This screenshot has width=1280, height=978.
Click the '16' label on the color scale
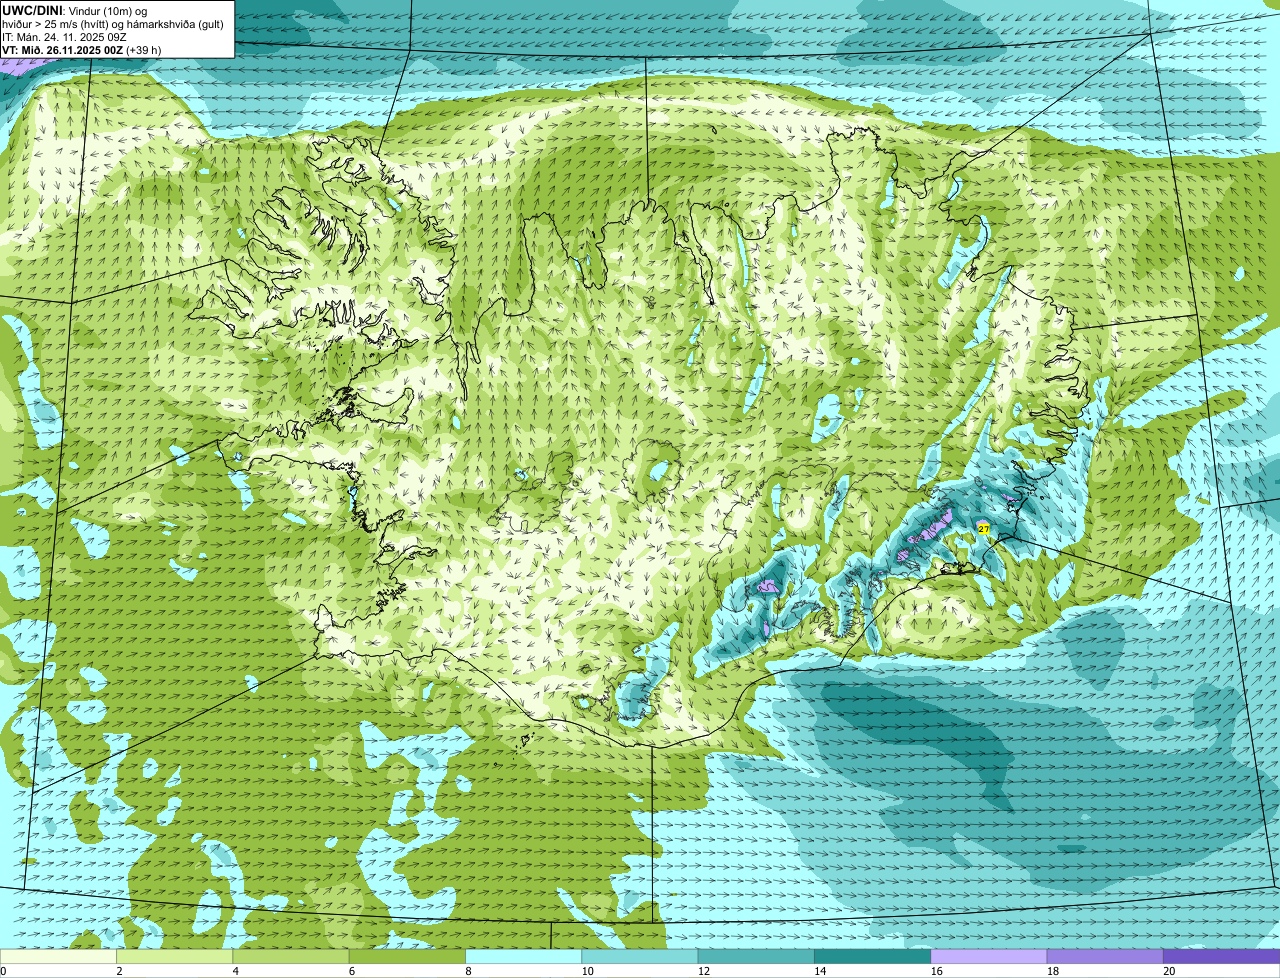click(936, 971)
